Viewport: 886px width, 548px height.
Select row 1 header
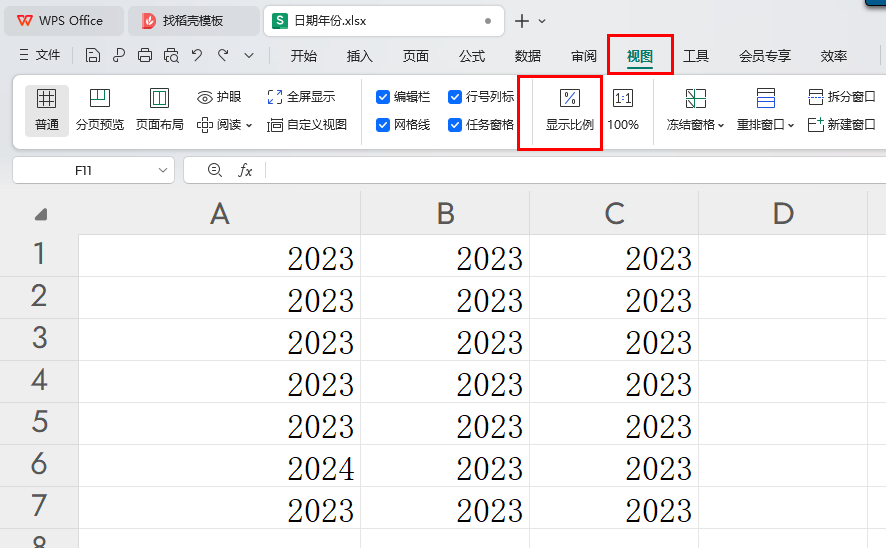click(x=39, y=255)
